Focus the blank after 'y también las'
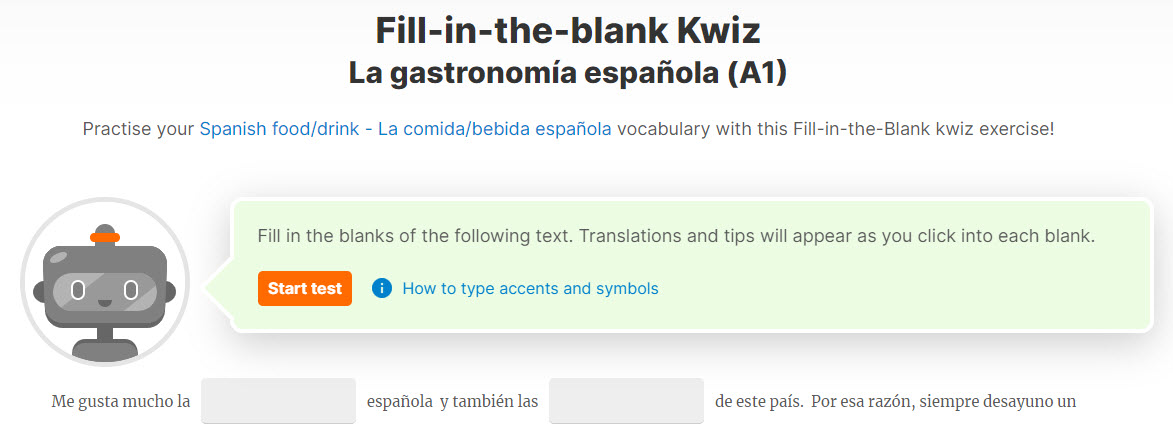Viewport: 1173px width, 432px height. (626, 401)
